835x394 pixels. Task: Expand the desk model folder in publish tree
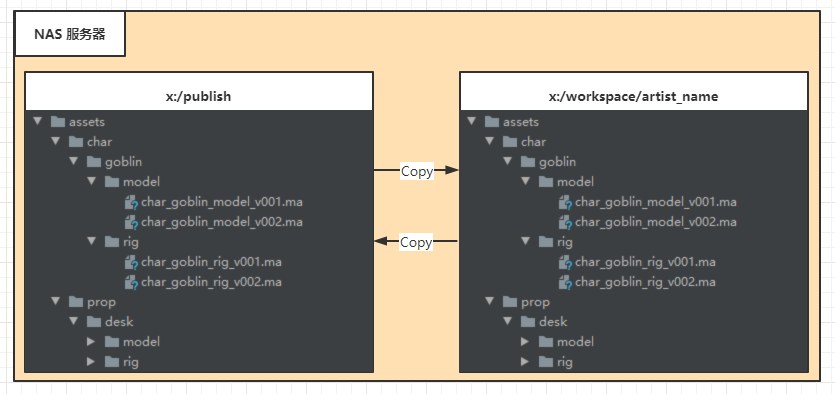(91, 341)
